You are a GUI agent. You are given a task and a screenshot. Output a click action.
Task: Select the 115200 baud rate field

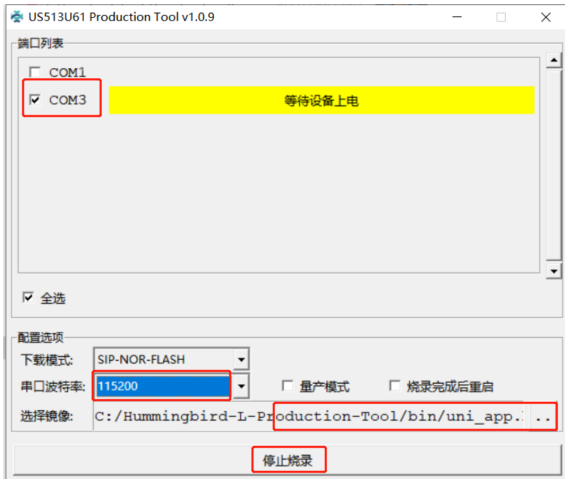coord(163,386)
